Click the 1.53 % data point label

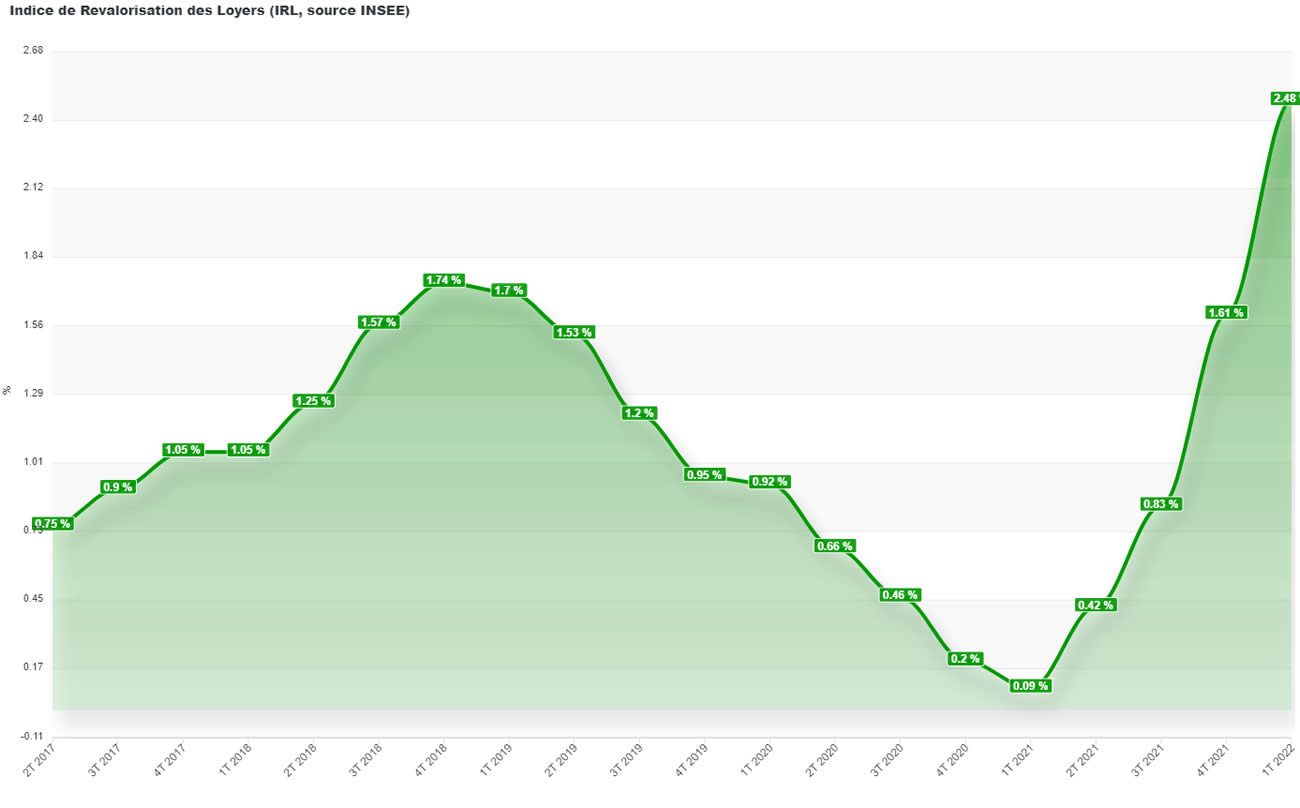tap(573, 332)
